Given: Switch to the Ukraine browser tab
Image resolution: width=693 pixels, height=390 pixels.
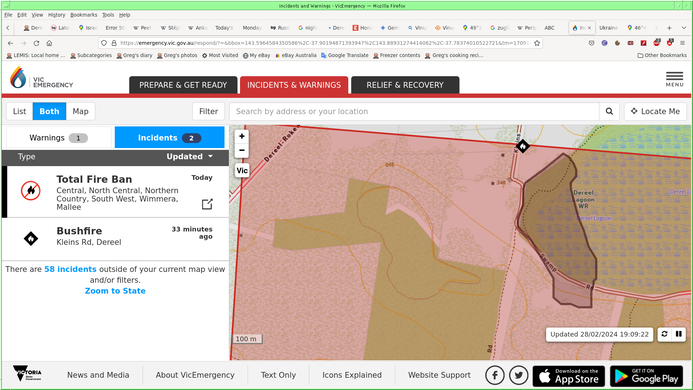Looking at the screenshot, I should [608, 27].
